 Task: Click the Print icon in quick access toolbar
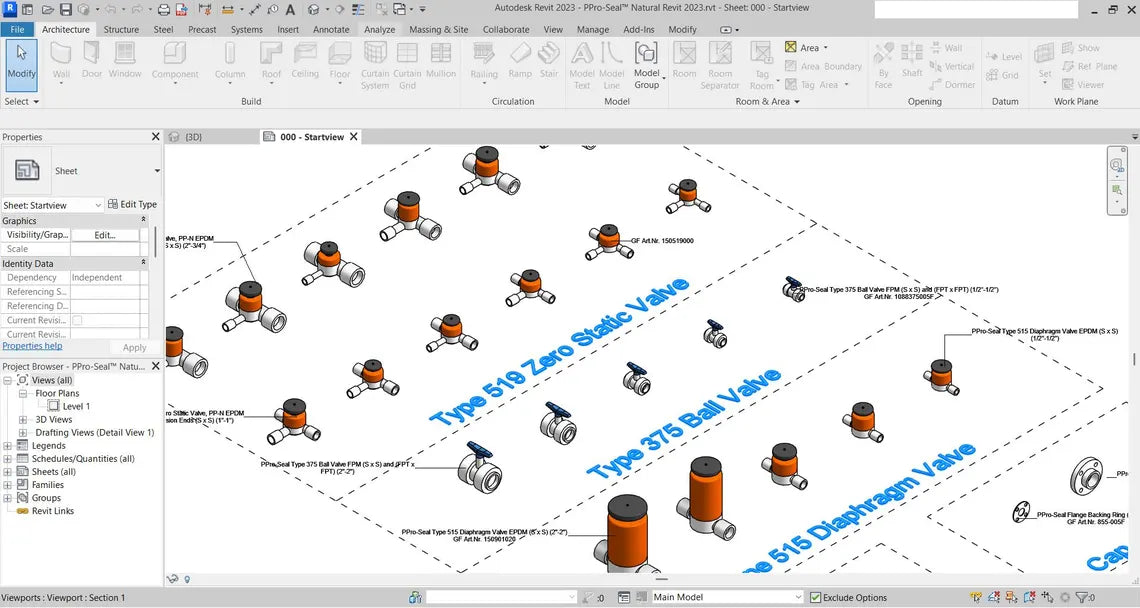point(164,9)
